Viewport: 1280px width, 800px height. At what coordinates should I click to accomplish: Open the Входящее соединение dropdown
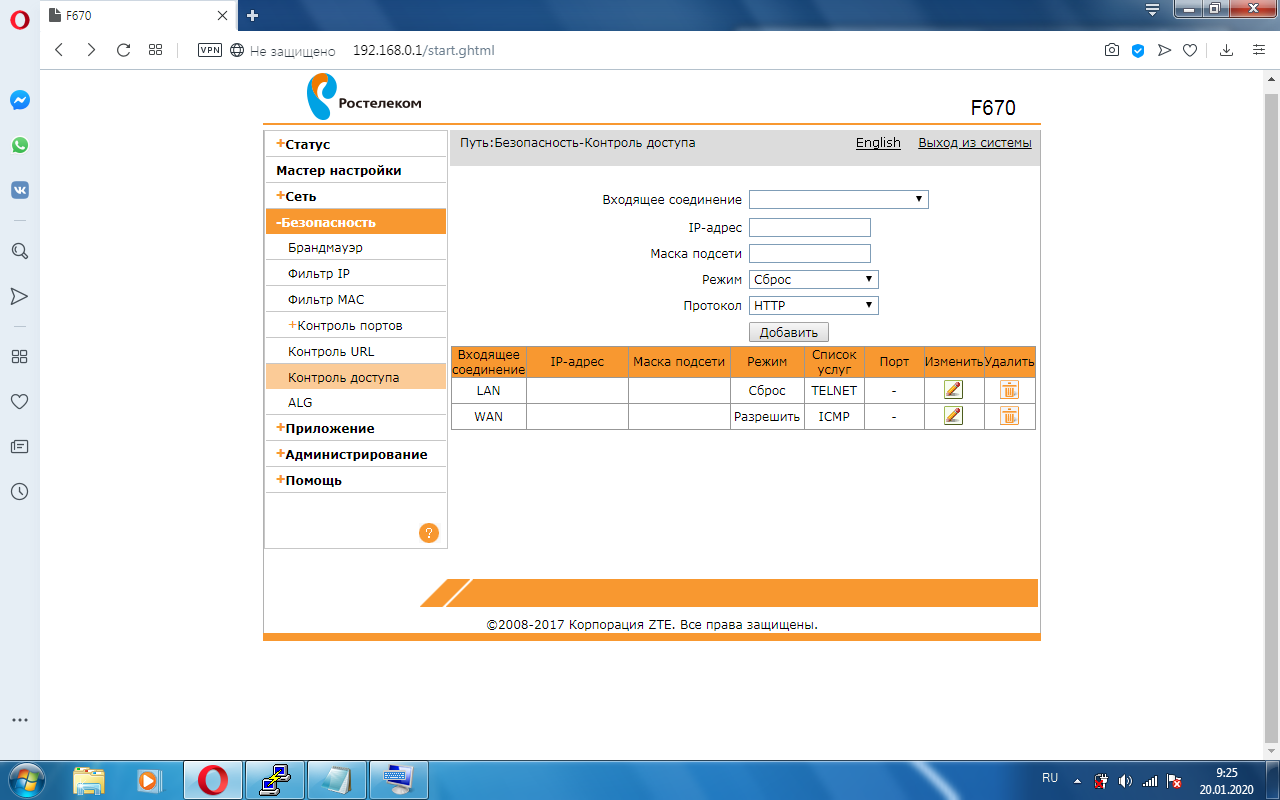pos(838,200)
